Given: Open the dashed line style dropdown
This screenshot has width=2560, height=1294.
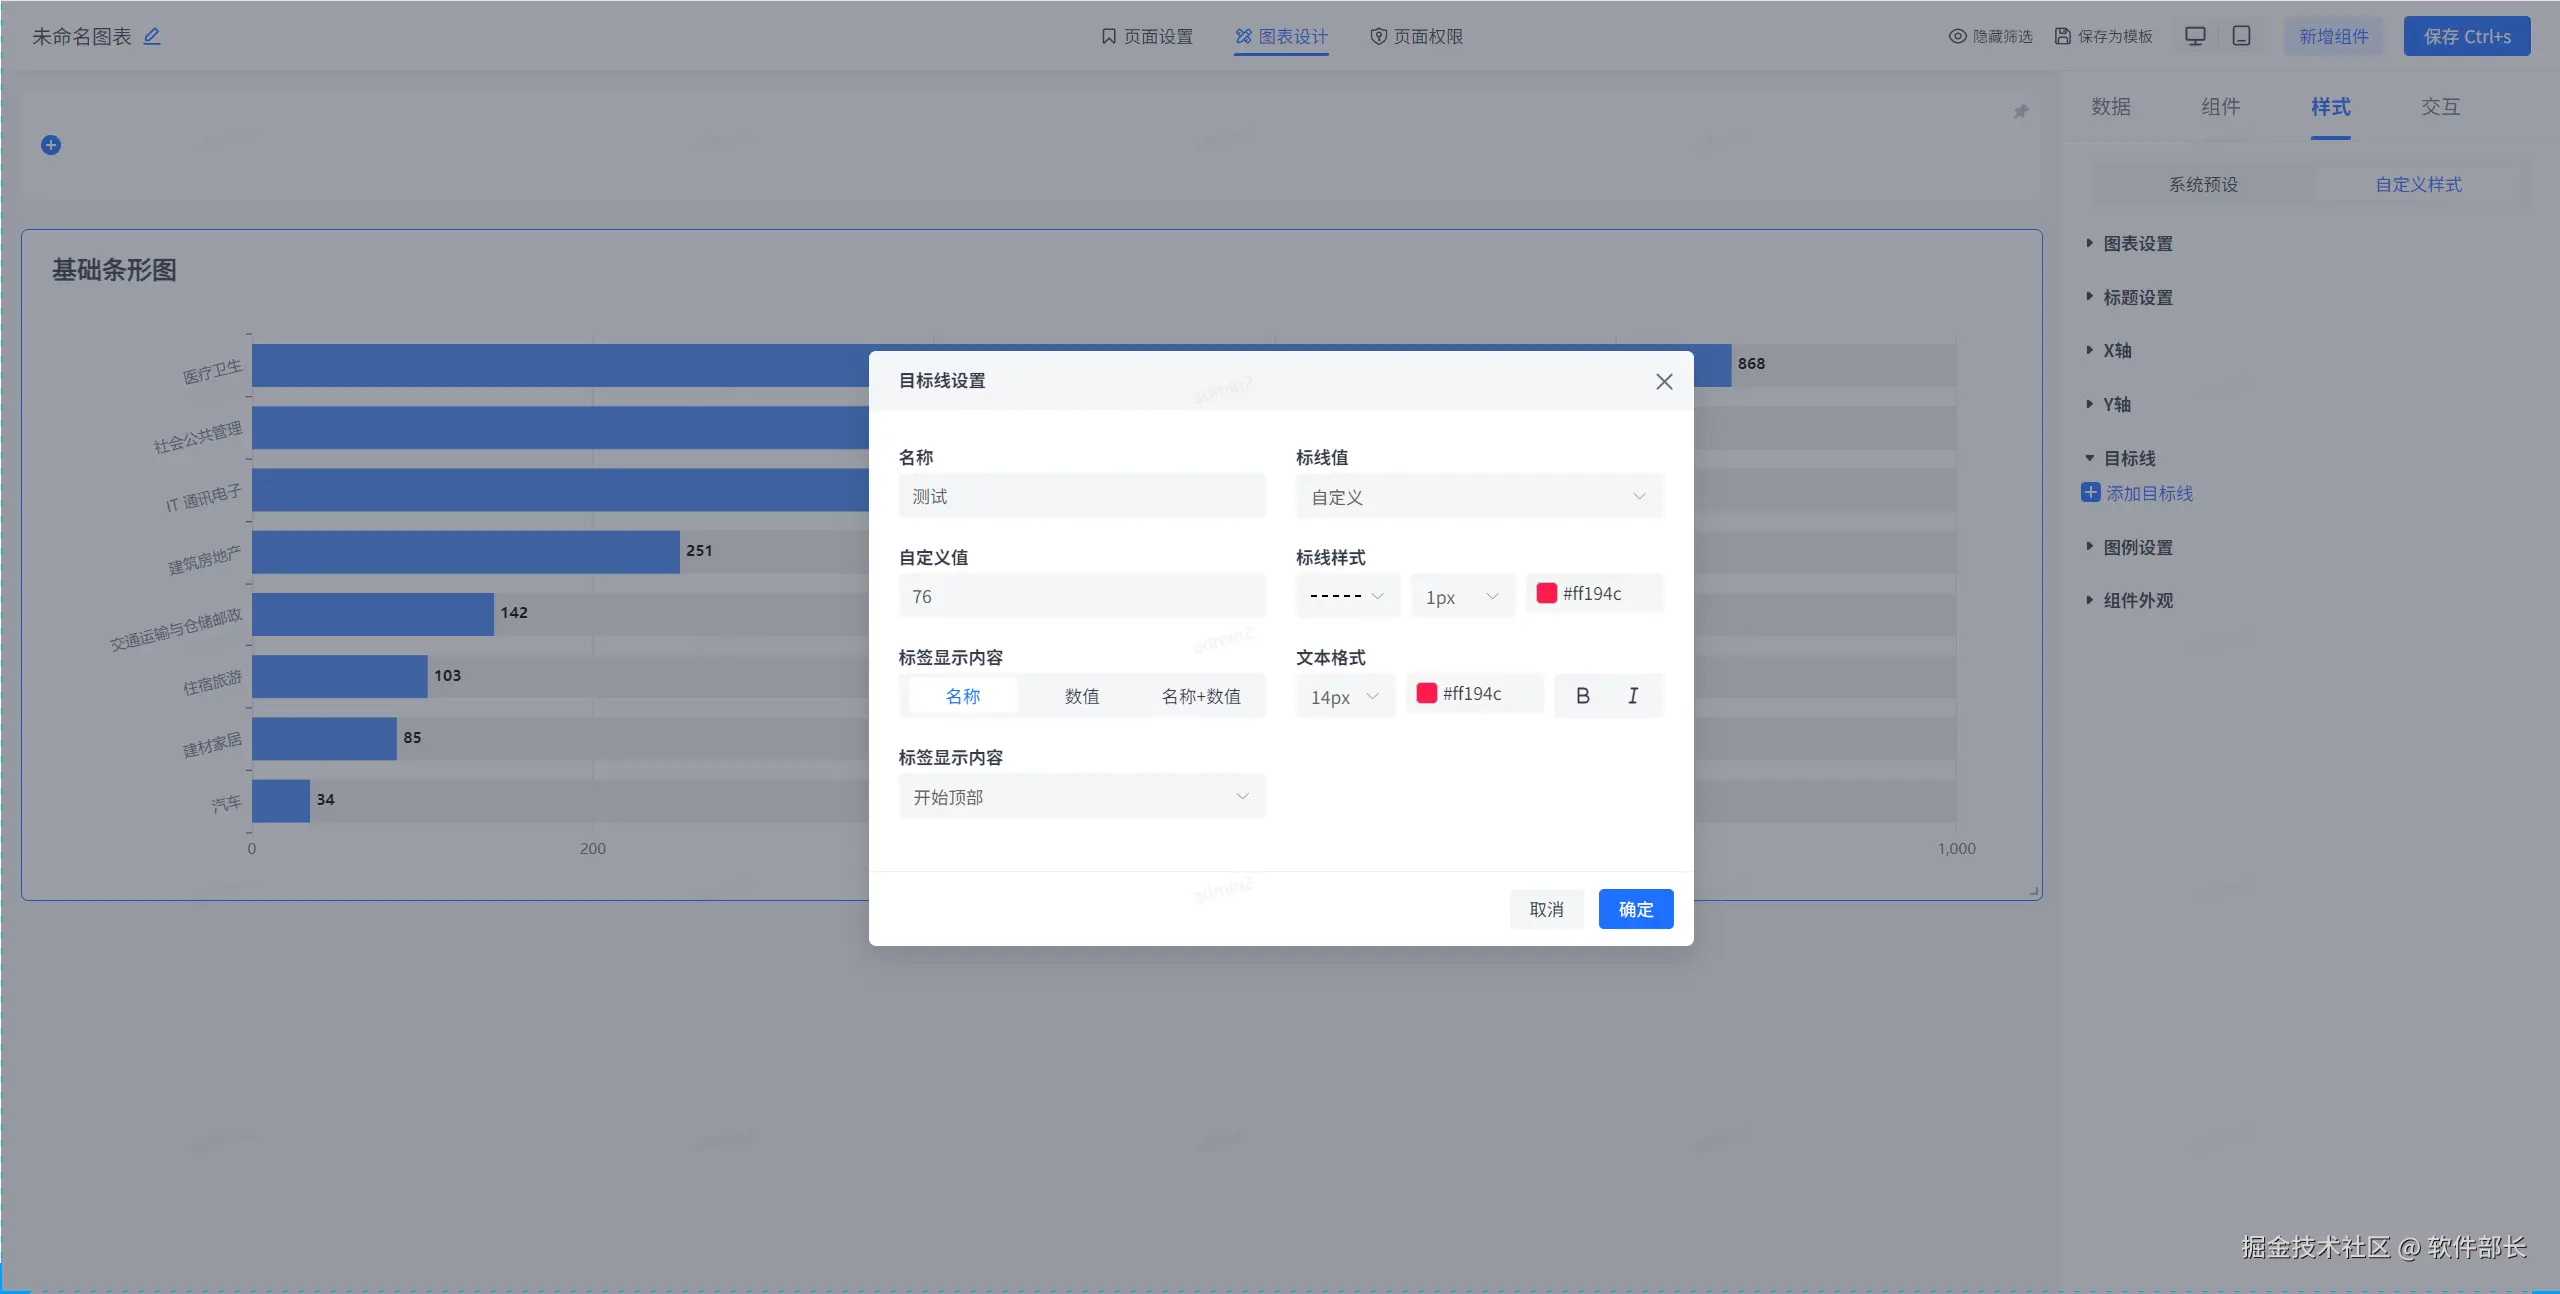Looking at the screenshot, I should point(1347,596).
